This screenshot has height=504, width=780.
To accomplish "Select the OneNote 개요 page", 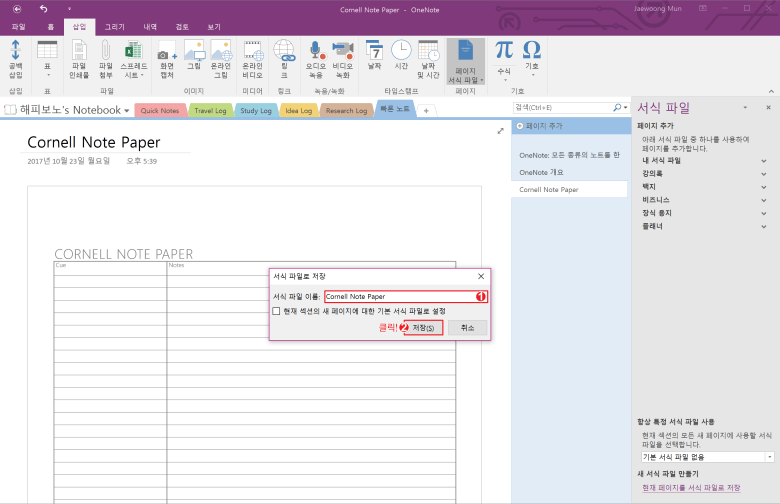I will (x=541, y=172).
